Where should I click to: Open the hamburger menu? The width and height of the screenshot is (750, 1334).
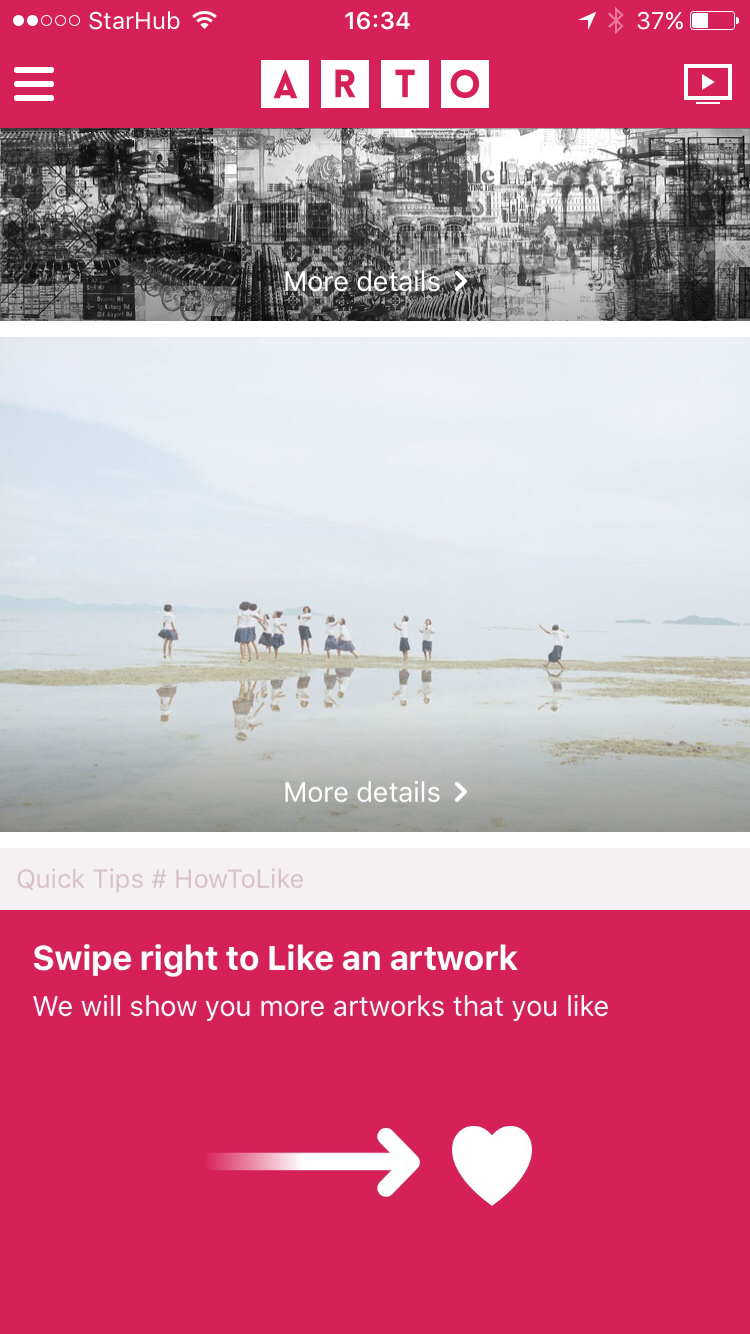point(34,84)
